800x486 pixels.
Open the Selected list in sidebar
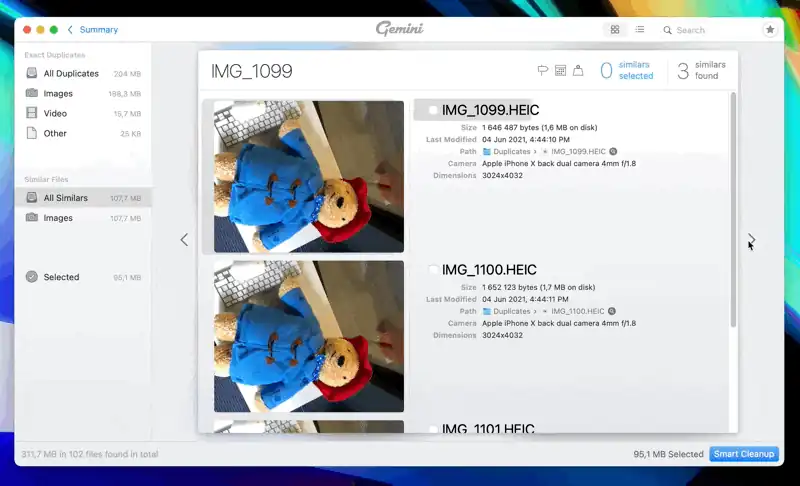click(83, 277)
